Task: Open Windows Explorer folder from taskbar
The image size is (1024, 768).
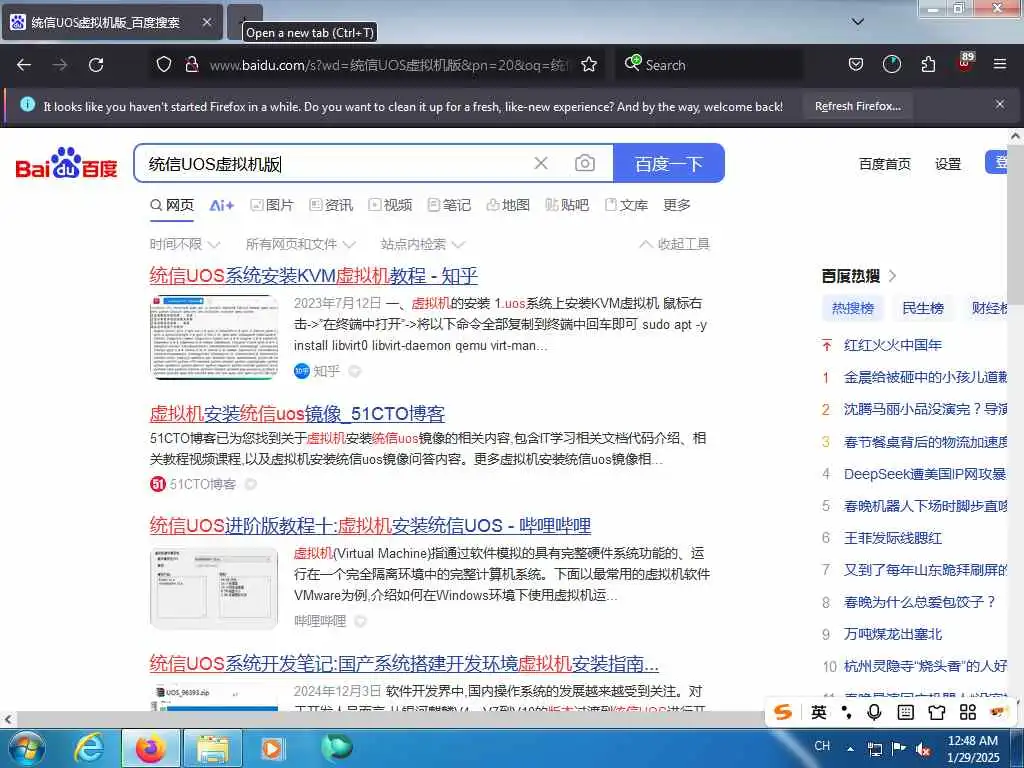Action: 214,750
